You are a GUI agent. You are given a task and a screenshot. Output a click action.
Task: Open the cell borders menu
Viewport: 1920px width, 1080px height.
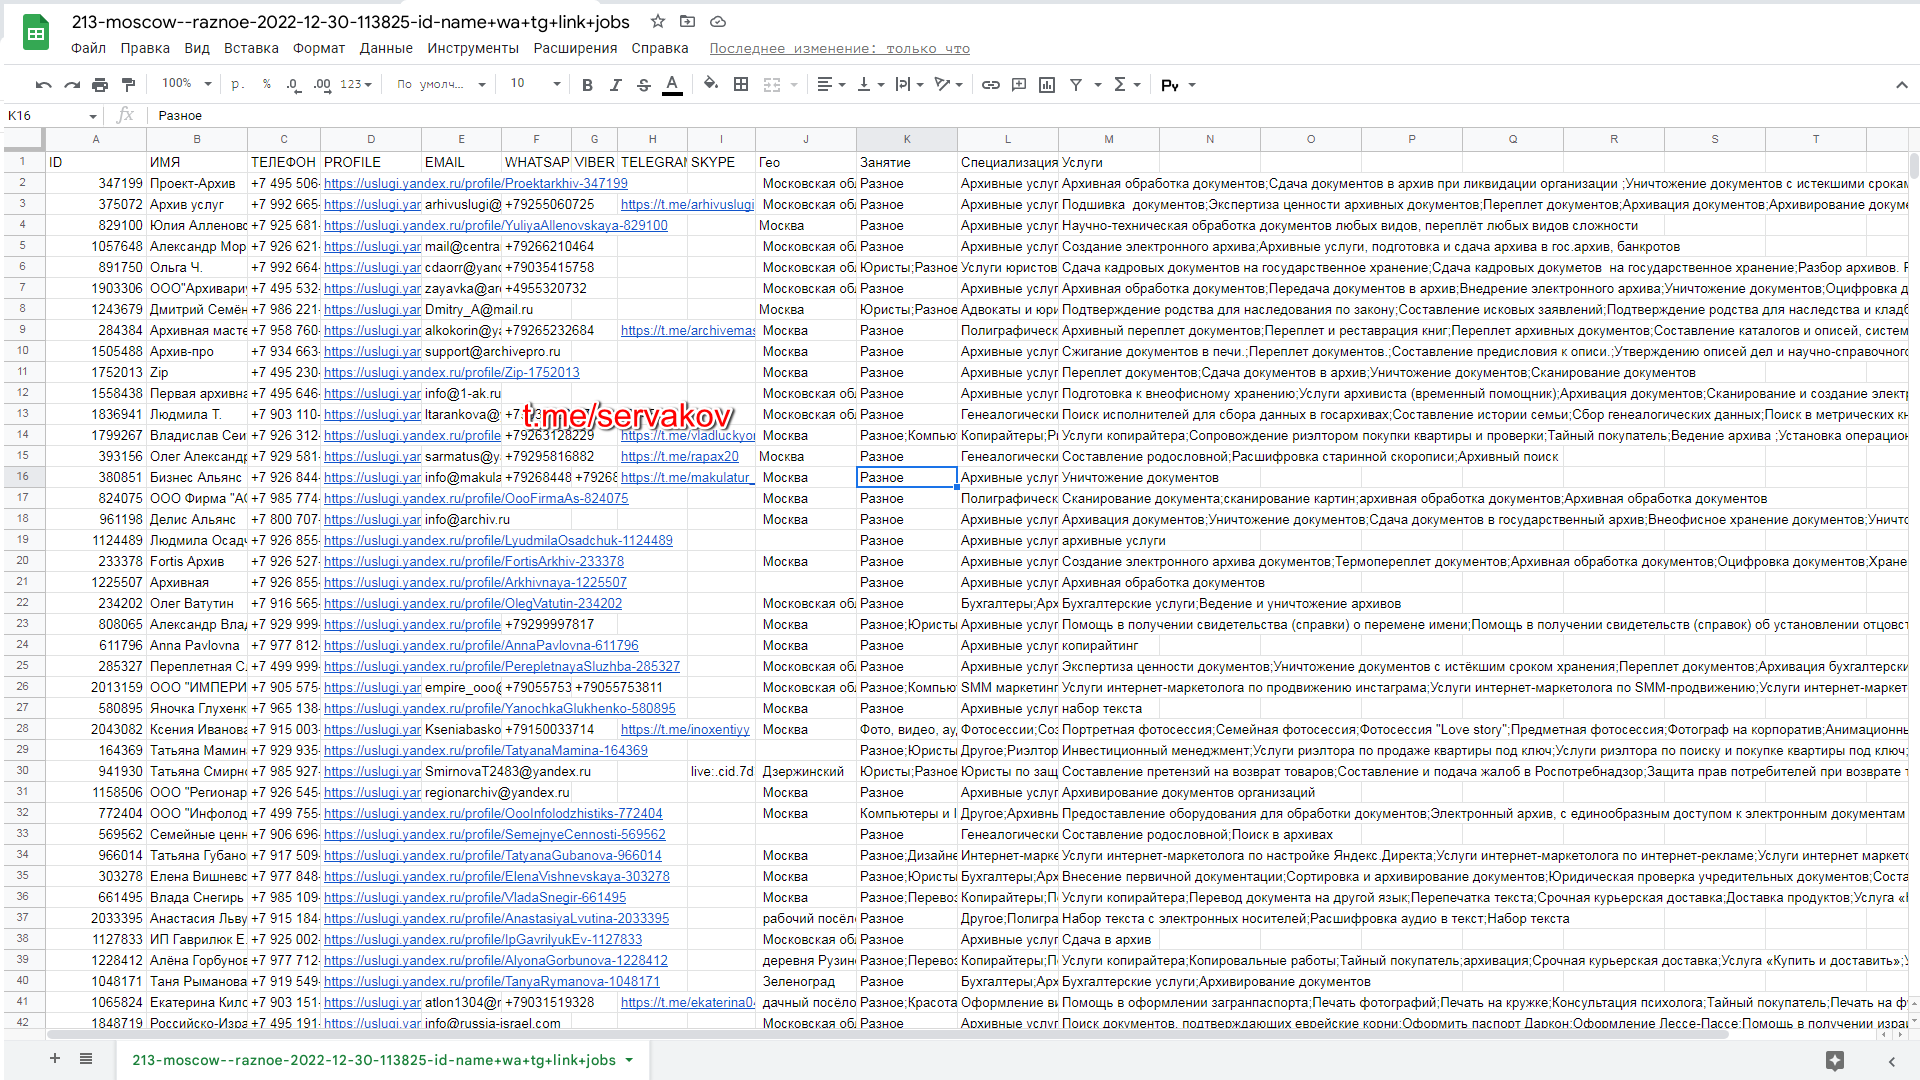tap(741, 85)
